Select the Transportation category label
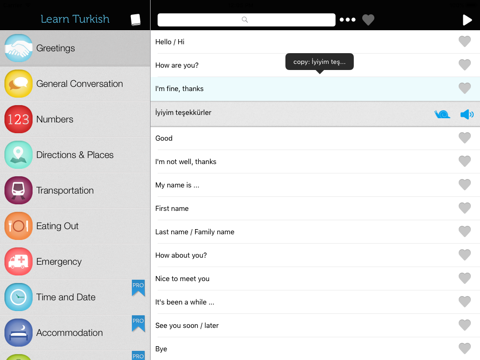480x360 pixels. (65, 190)
